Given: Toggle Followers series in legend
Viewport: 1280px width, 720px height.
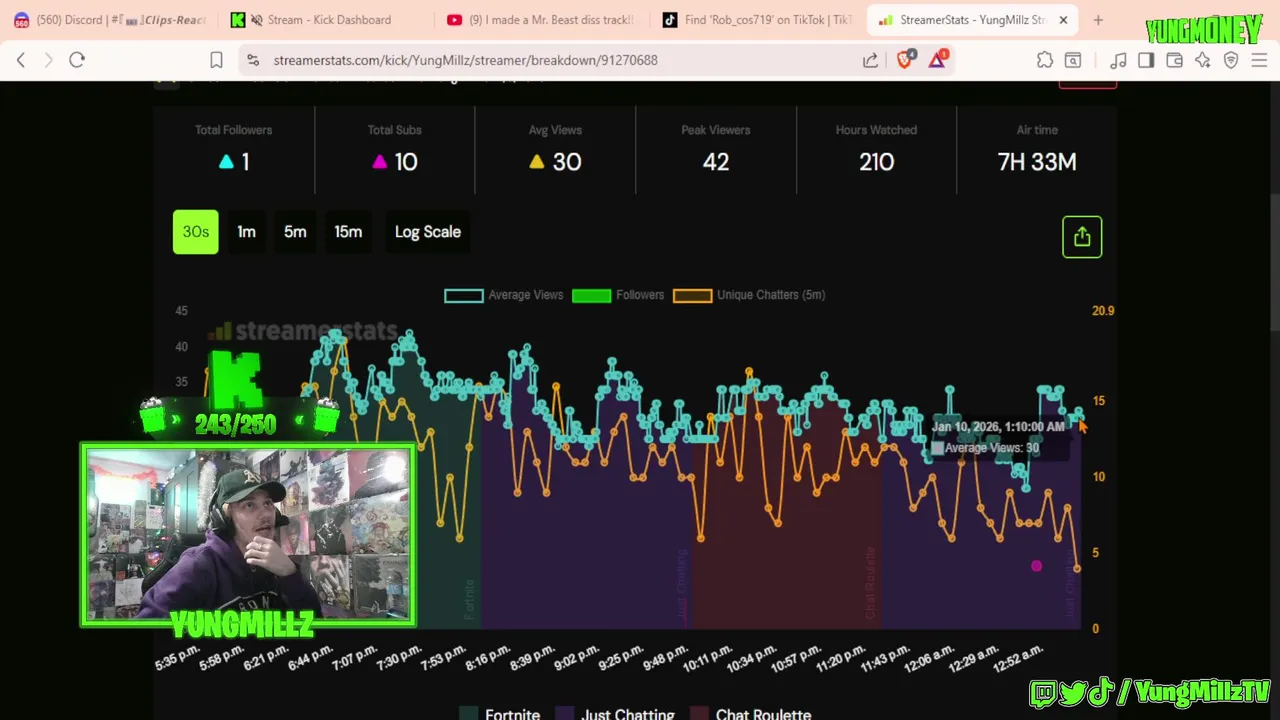Looking at the screenshot, I should 618,295.
